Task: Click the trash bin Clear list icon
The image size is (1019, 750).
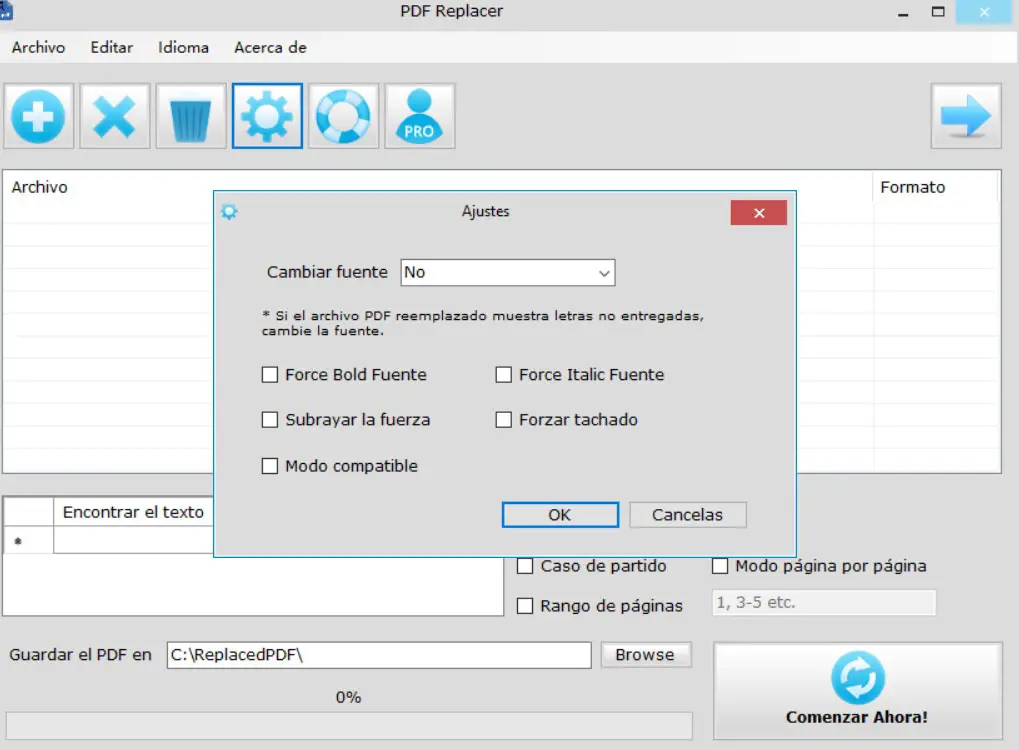Action: click(190, 116)
